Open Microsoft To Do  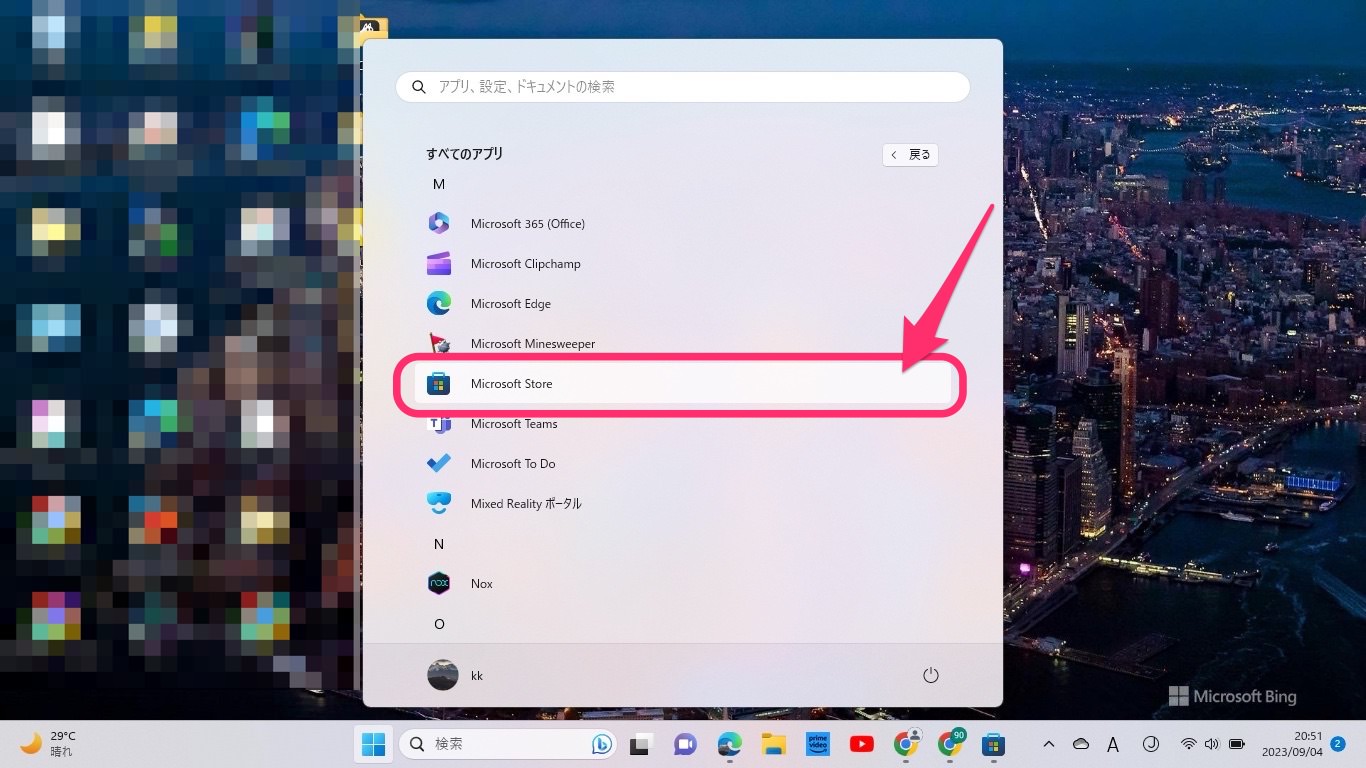coord(682,464)
